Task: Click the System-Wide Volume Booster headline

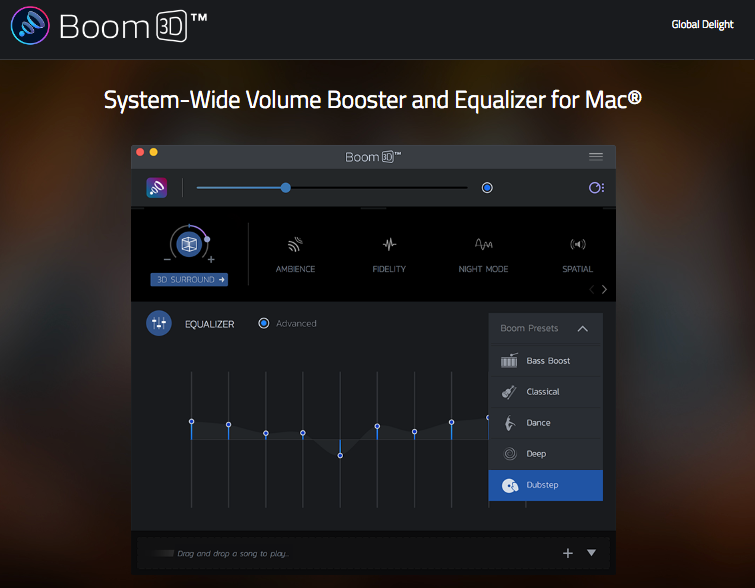Action: pyautogui.click(x=373, y=100)
